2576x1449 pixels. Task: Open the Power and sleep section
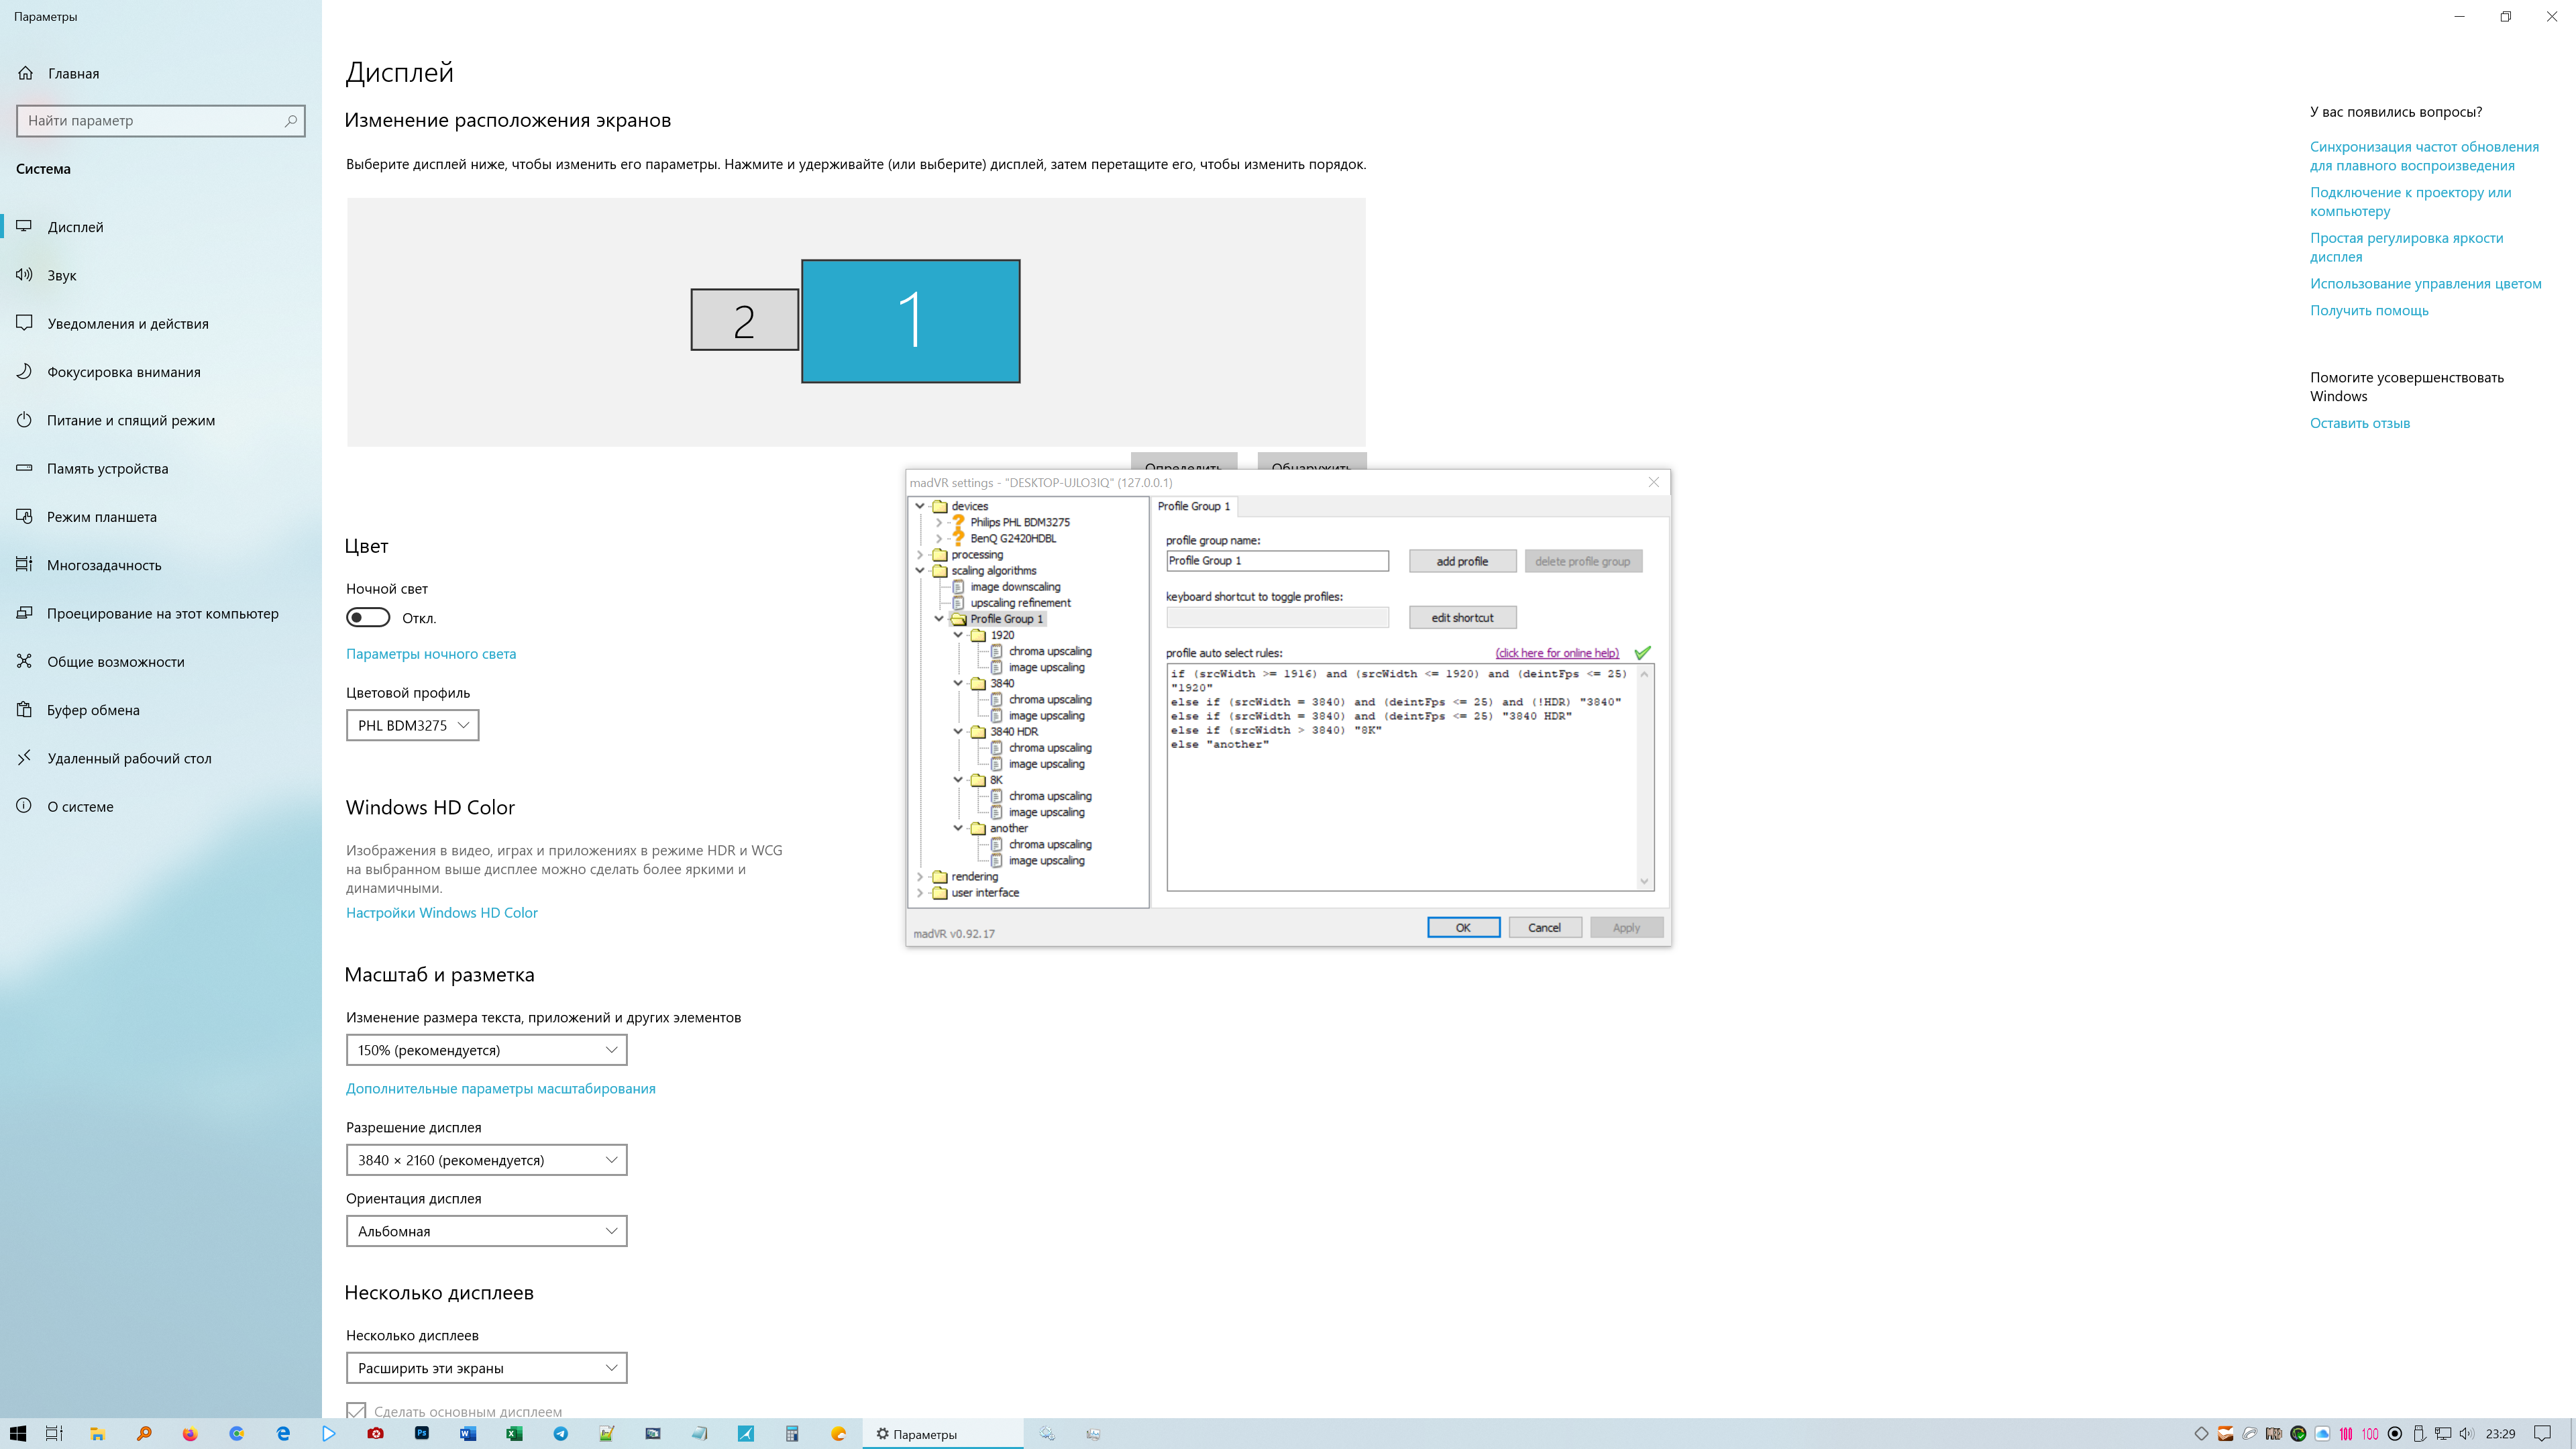(x=130, y=420)
